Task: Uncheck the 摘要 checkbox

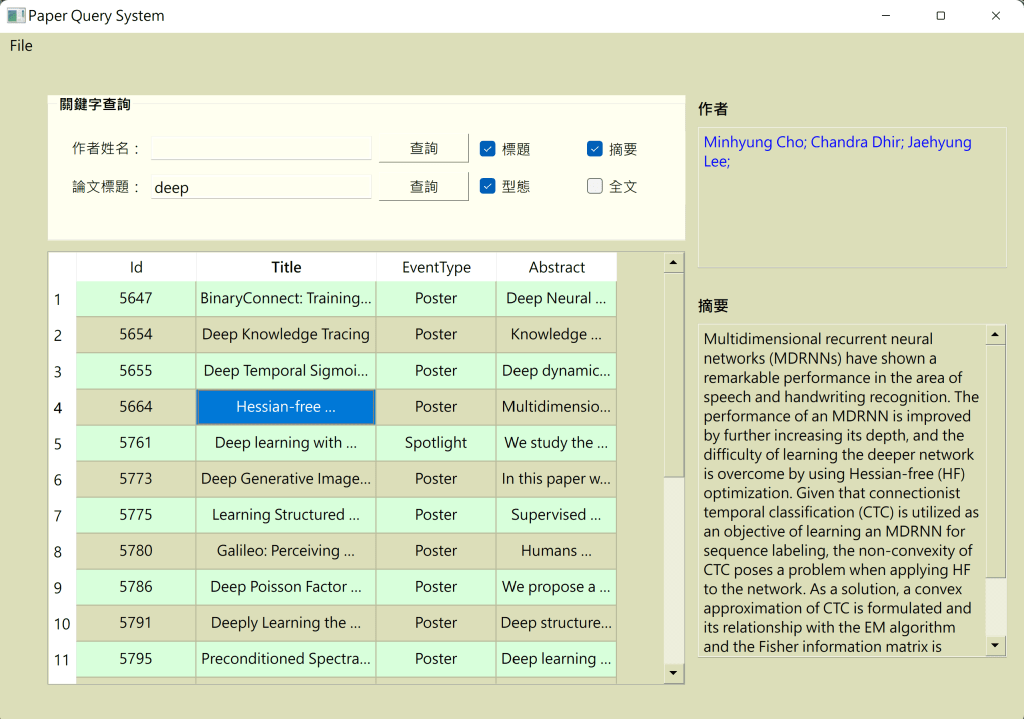Action: click(x=595, y=149)
